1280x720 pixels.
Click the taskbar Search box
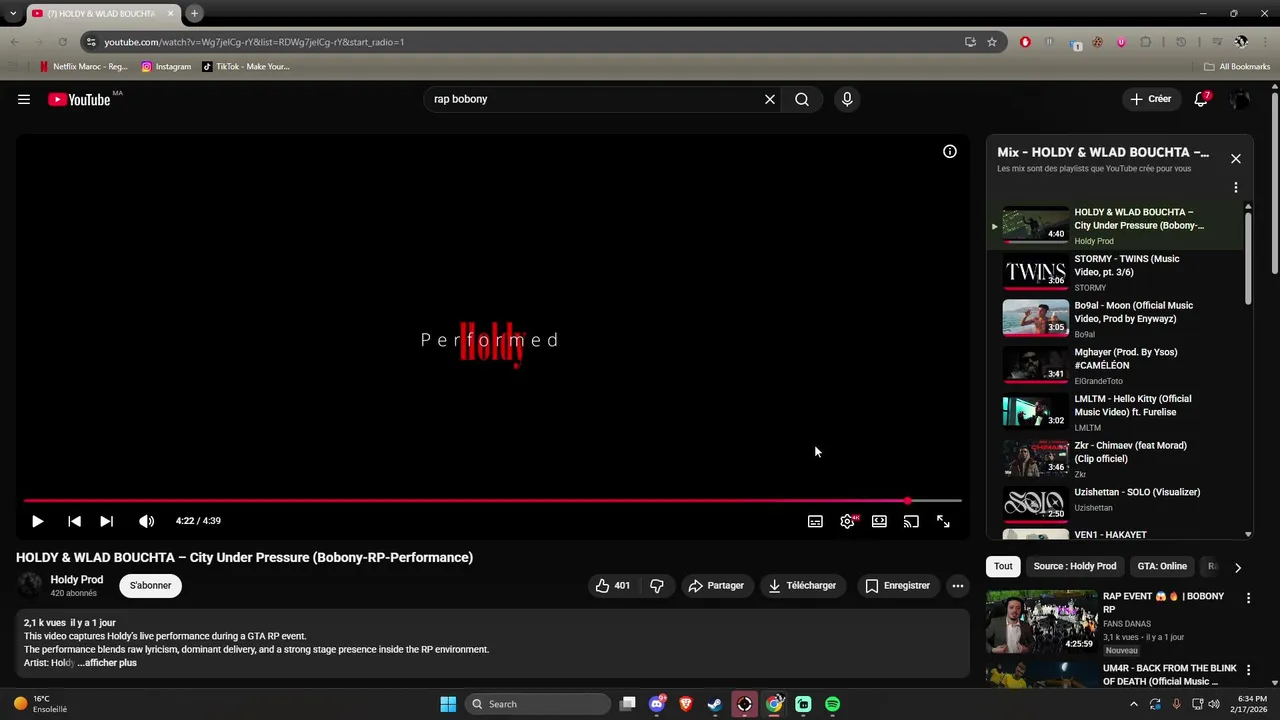pos(538,704)
